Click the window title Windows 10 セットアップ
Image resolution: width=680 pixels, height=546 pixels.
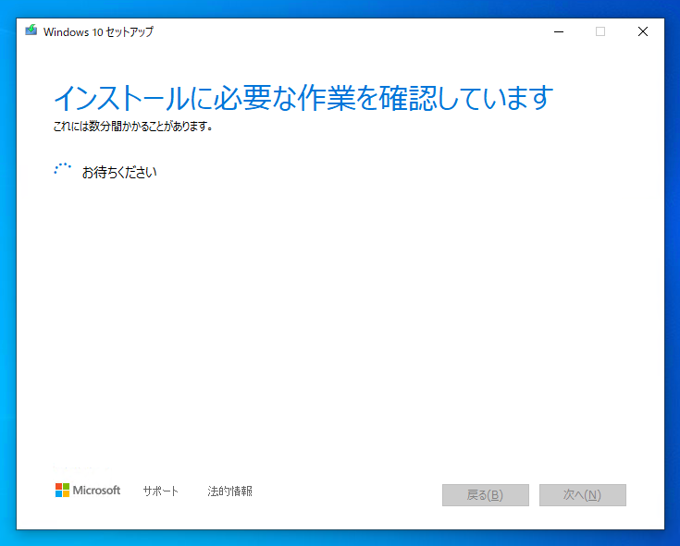pos(98,32)
